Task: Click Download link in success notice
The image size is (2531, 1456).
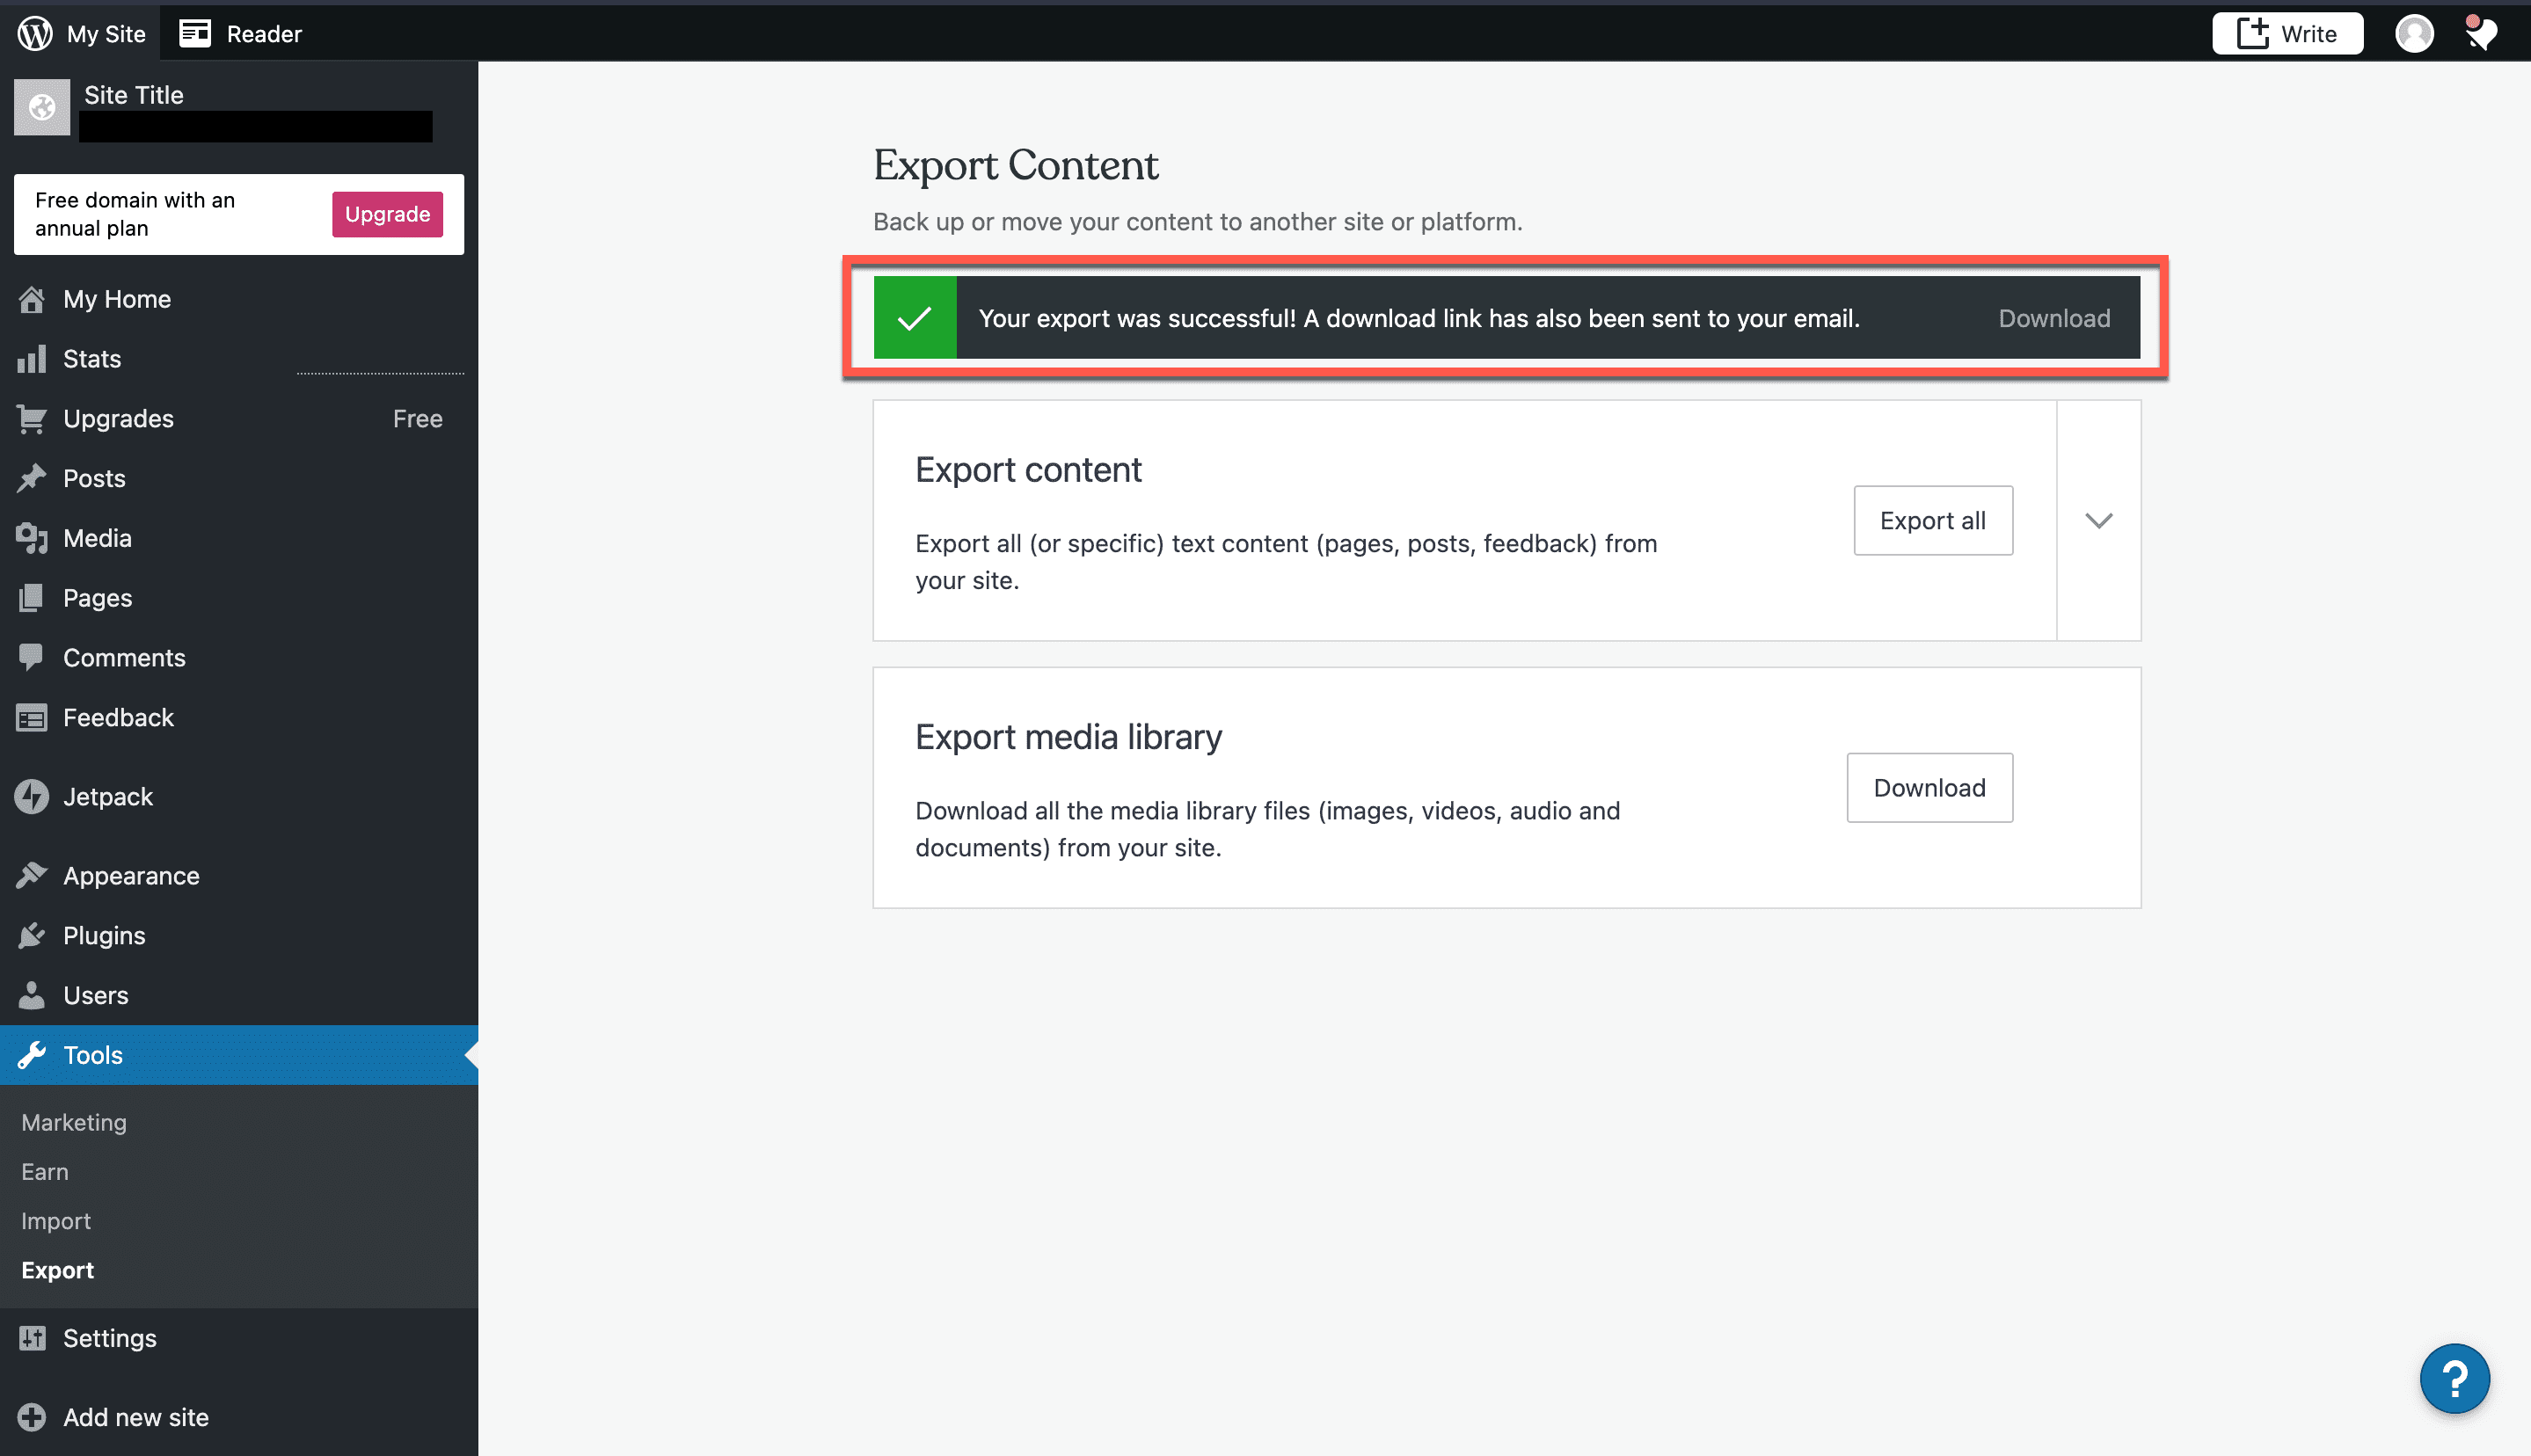Action: pyautogui.click(x=2054, y=318)
